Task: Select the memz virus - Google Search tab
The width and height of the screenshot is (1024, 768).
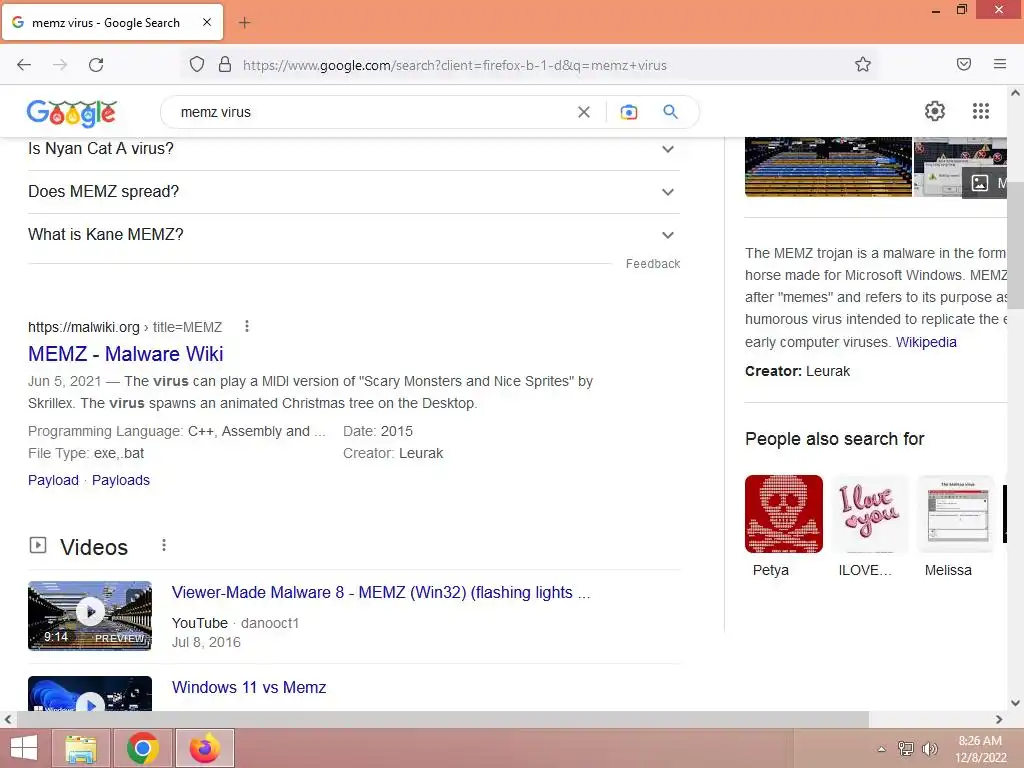Action: 112,22
